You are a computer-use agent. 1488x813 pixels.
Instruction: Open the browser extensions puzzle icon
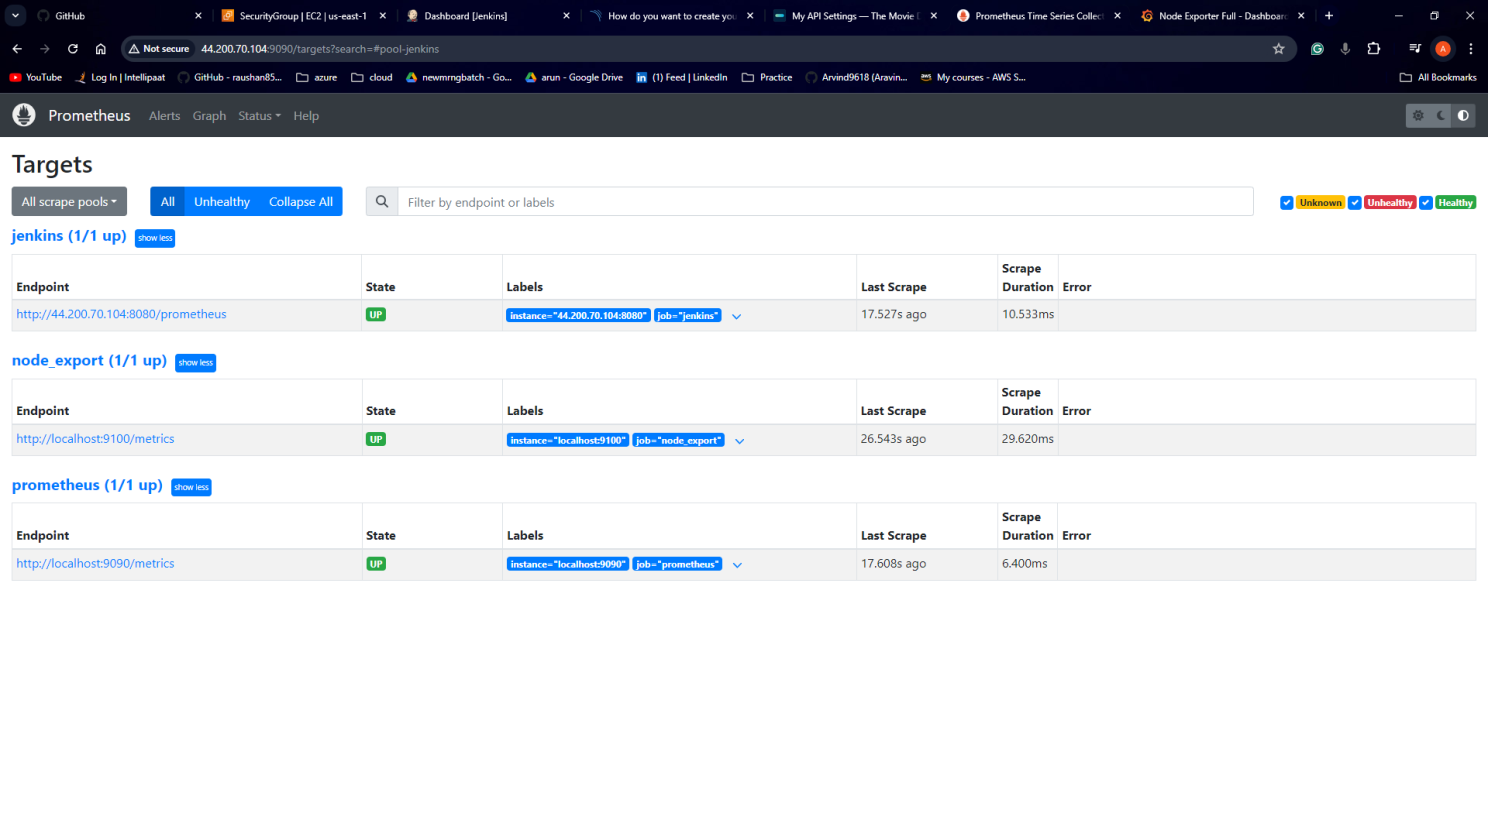click(x=1374, y=49)
